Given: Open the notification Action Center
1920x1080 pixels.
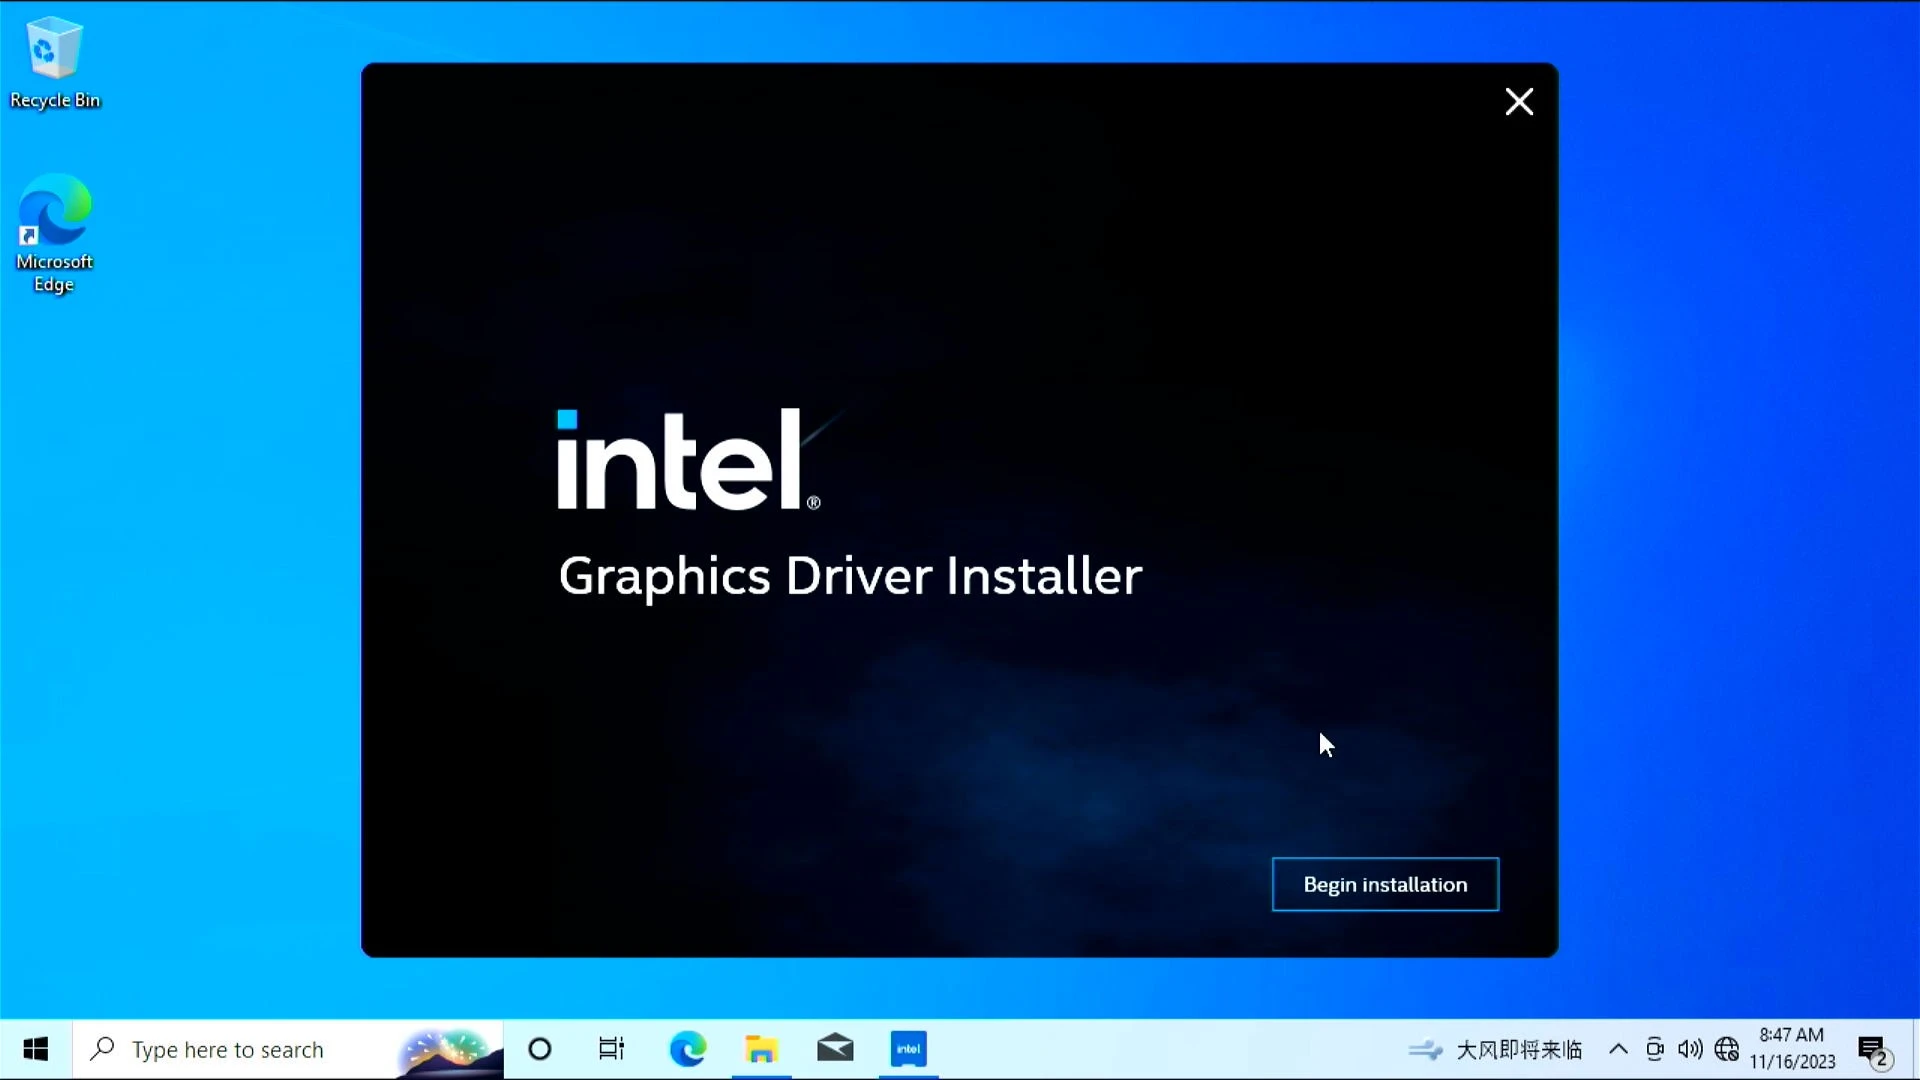Looking at the screenshot, I should click(x=1874, y=1051).
